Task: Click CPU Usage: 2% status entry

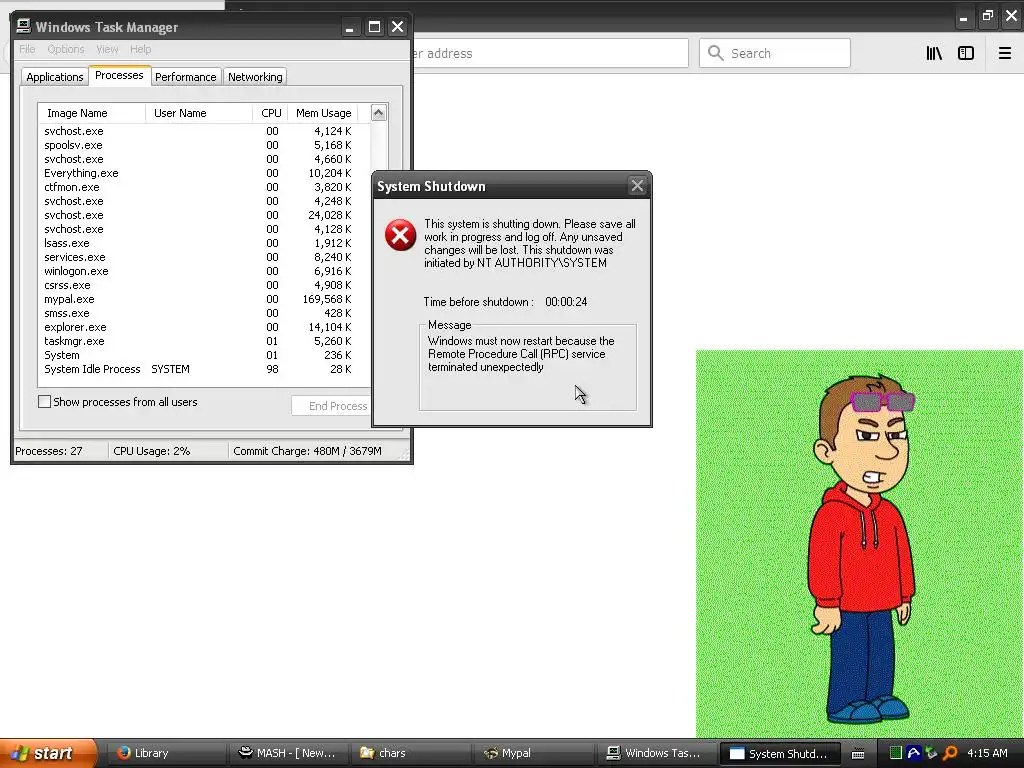Action: click(x=168, y=451)
